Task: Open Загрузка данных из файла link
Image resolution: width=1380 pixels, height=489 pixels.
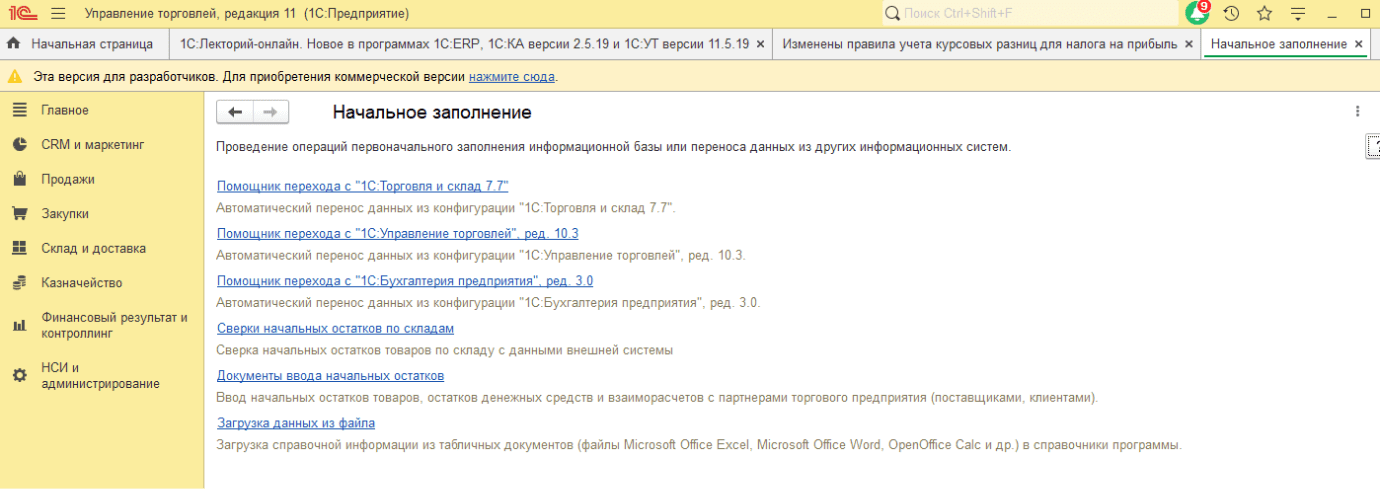Action: point(296,423)
